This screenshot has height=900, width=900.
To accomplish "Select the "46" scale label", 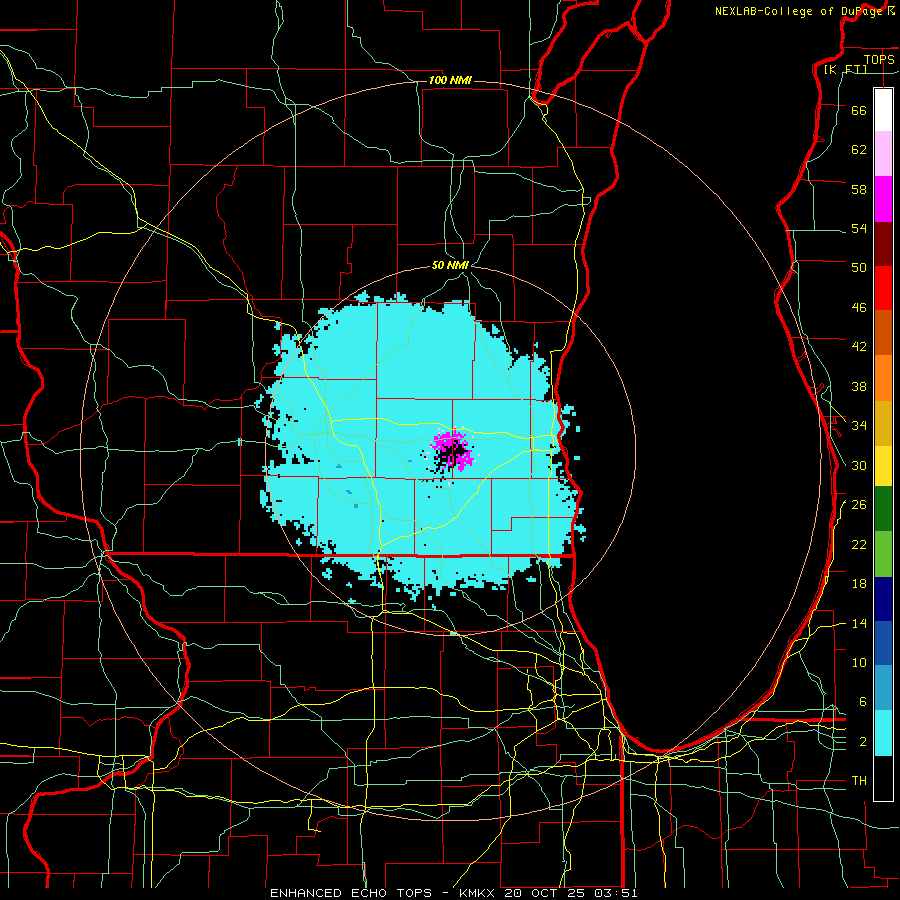I will (859, 308).
